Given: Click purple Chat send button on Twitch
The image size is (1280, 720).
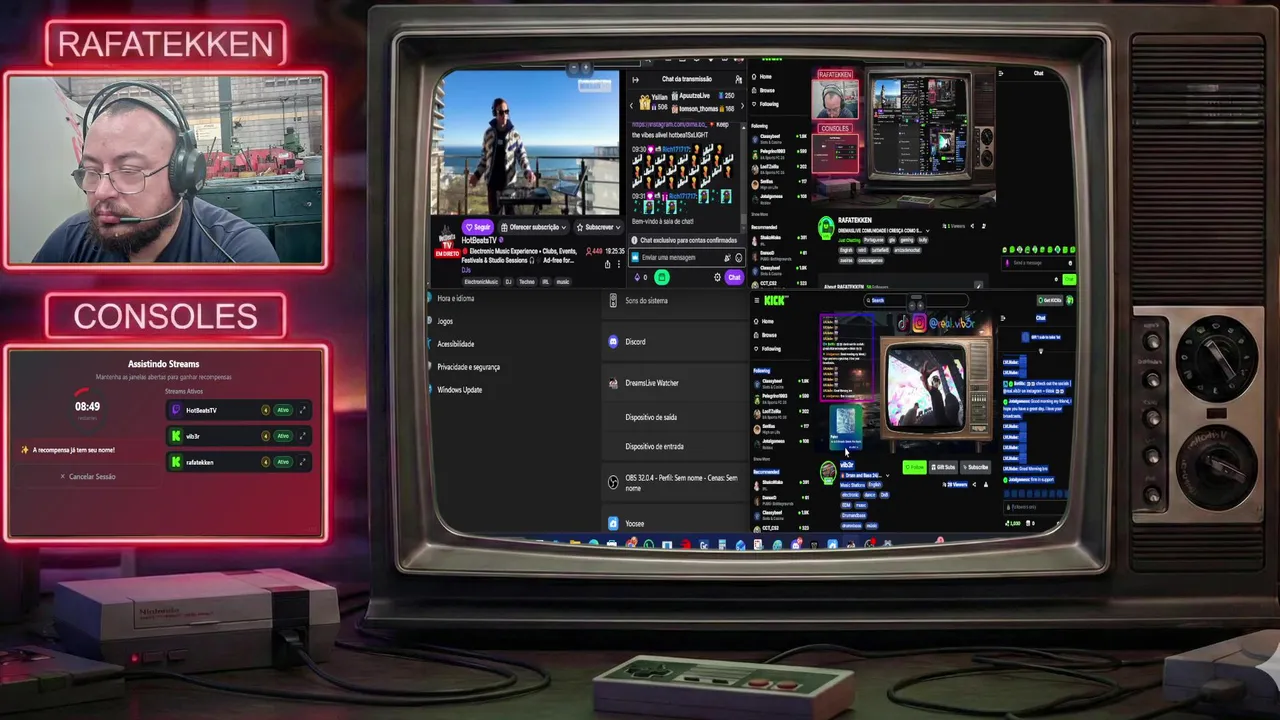Looking at the screenshot, I should click(x=734, y=277).
